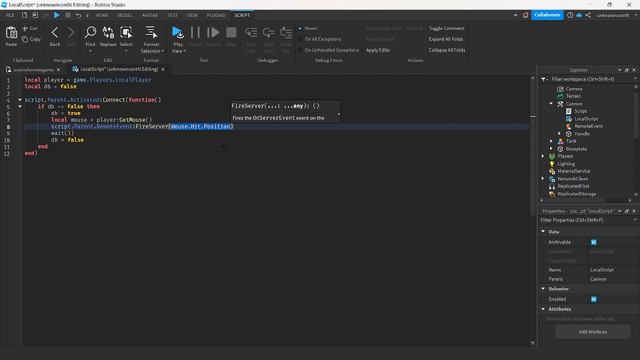This screenshot has width=640, height=360.
Task: Click the new file icon in top bar
Action: 24,15
